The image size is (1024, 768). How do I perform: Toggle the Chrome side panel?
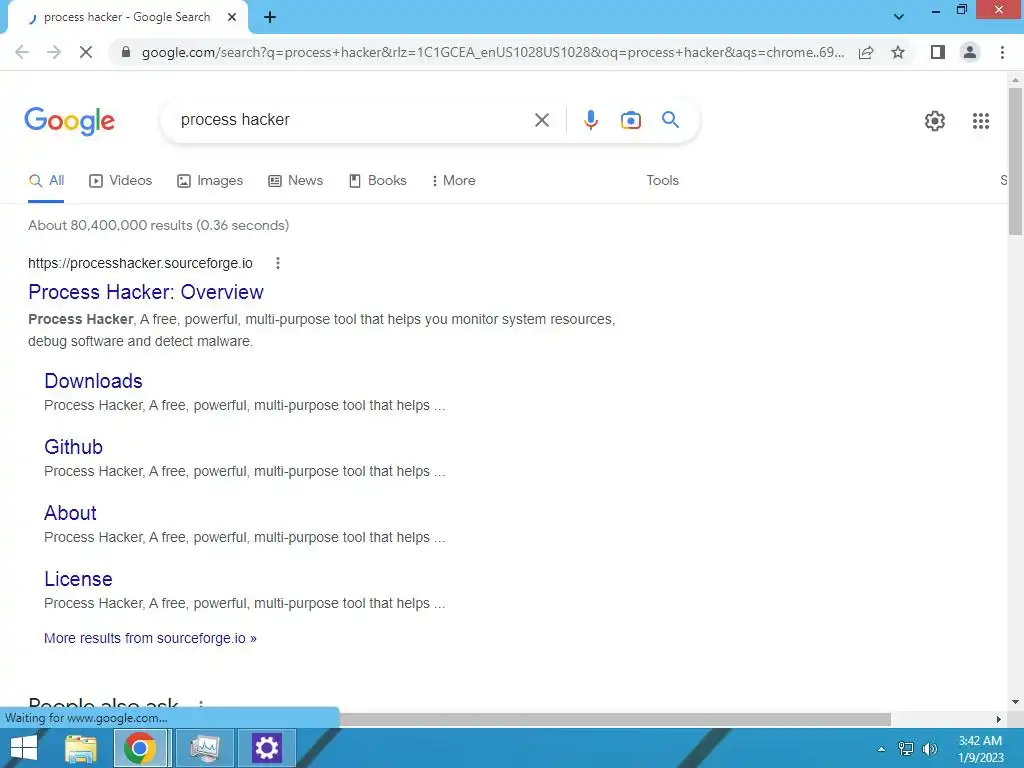[938, 52]
